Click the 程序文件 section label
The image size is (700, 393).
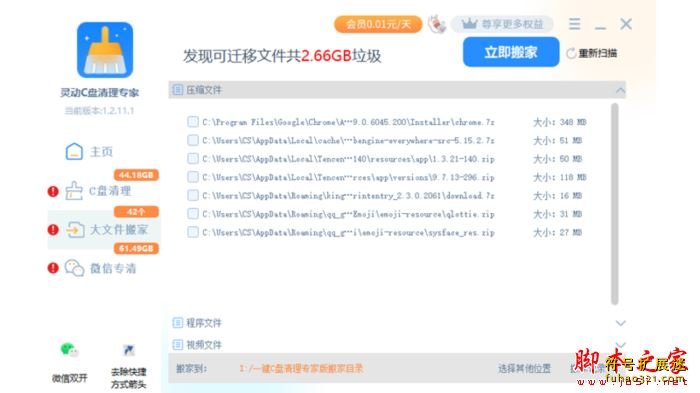[204, 323]
